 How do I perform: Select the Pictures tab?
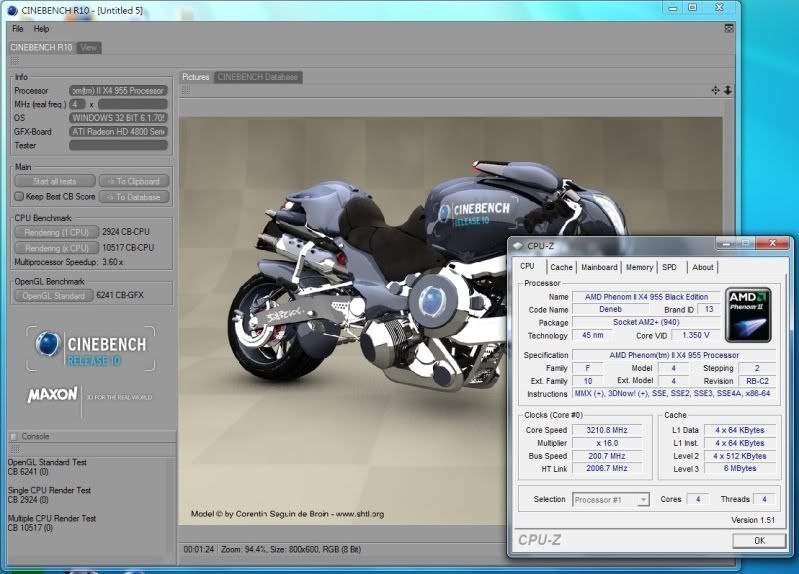[196, 77]
